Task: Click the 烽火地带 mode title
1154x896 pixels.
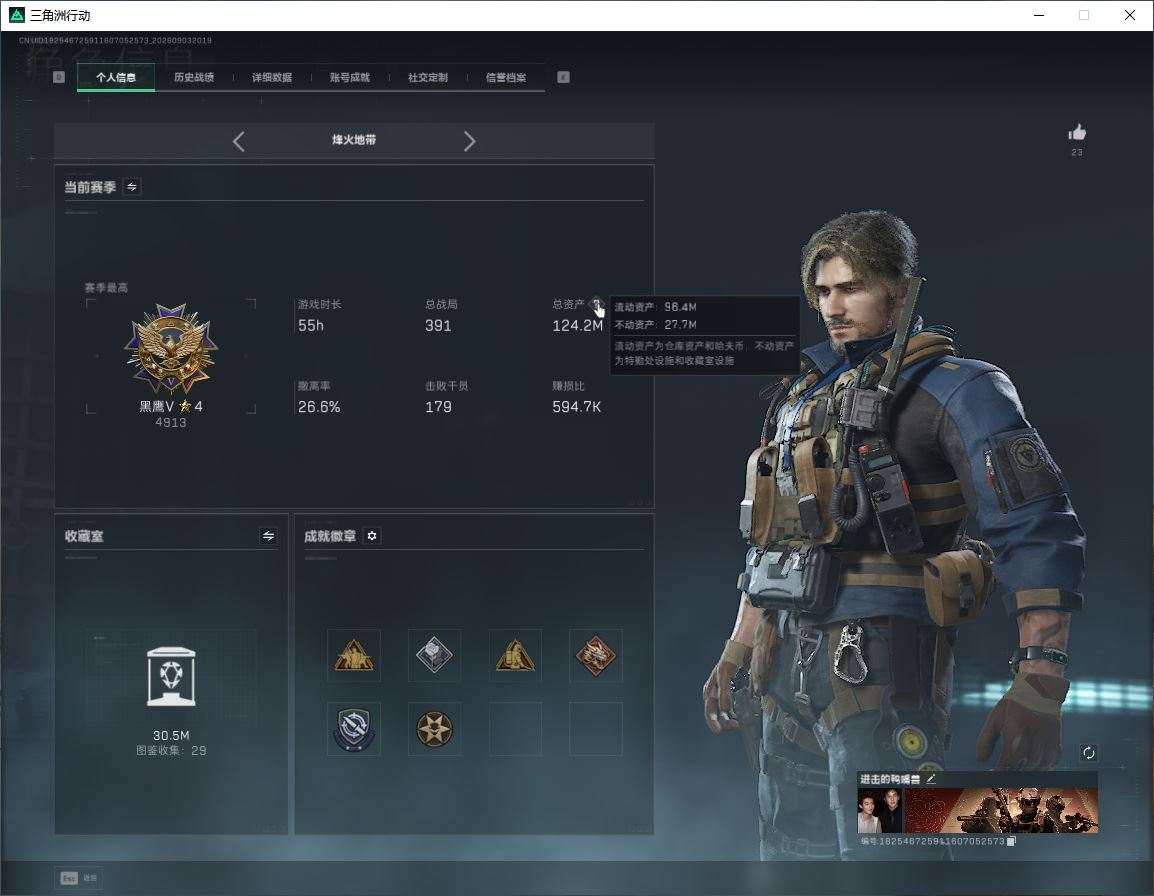Action: pos(353,140)
